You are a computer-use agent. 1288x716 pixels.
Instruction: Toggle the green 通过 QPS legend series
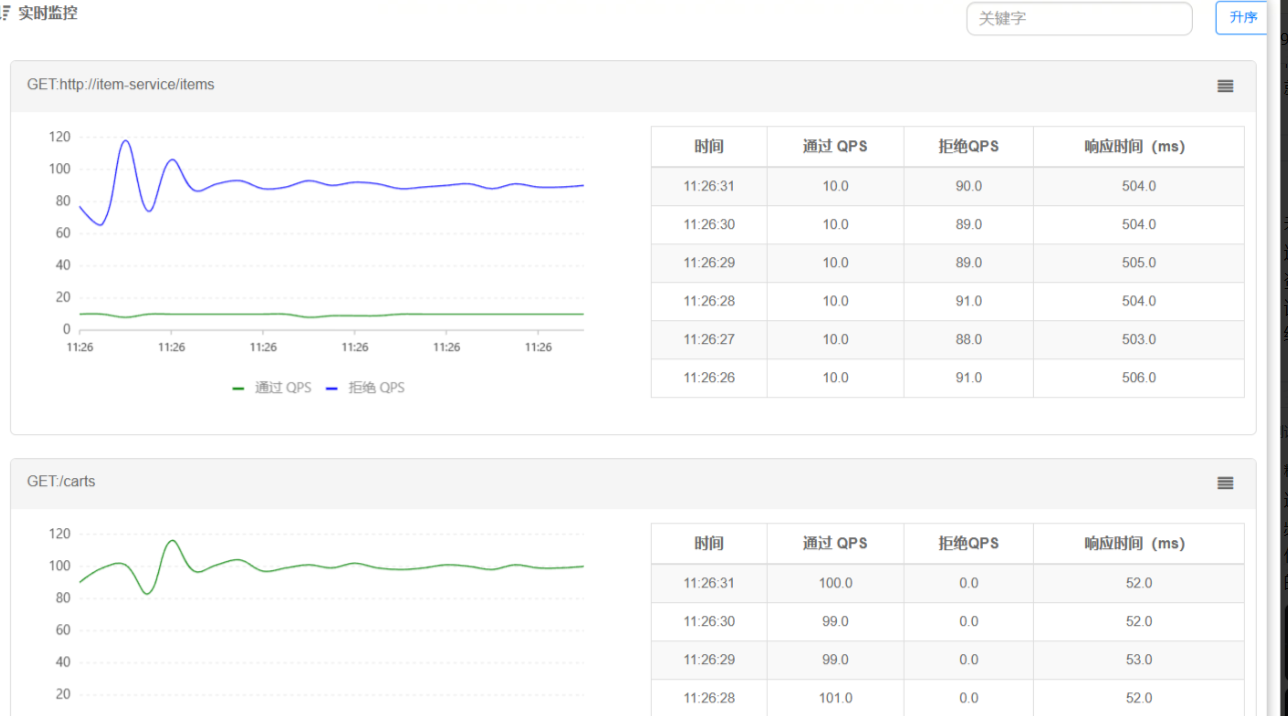pyautogui.click(x=272, y=388)
